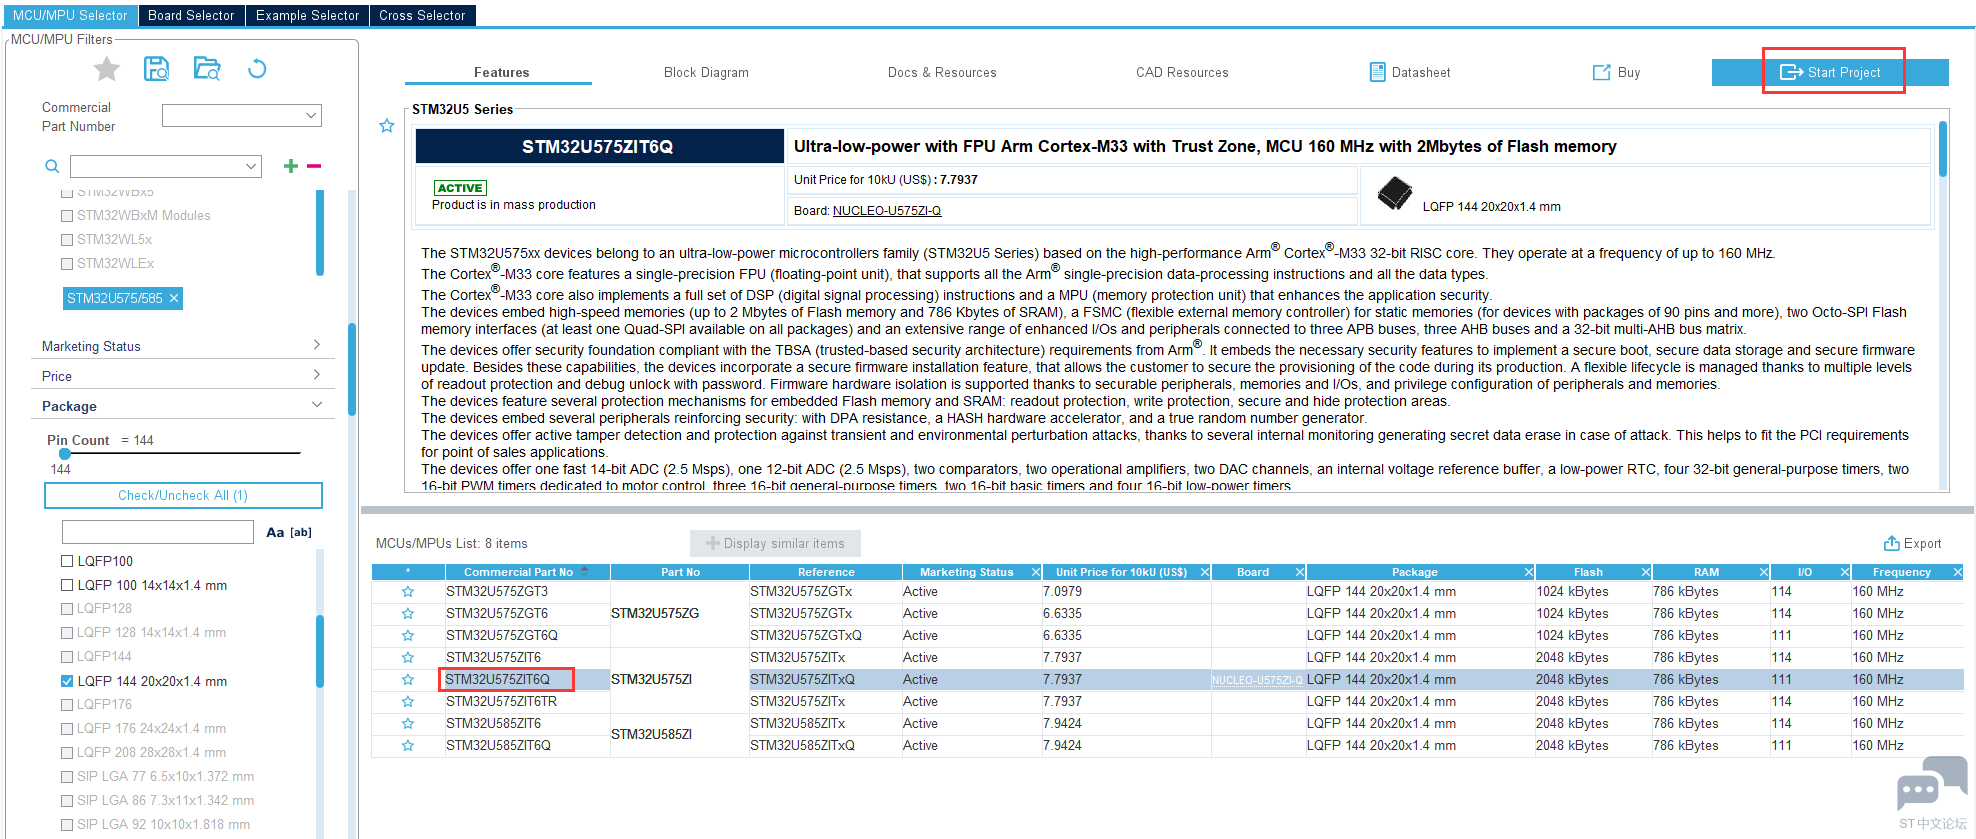Click the Buy button
The width and height of the screenshot is (1976, 839).
(x=1617, y=72)
